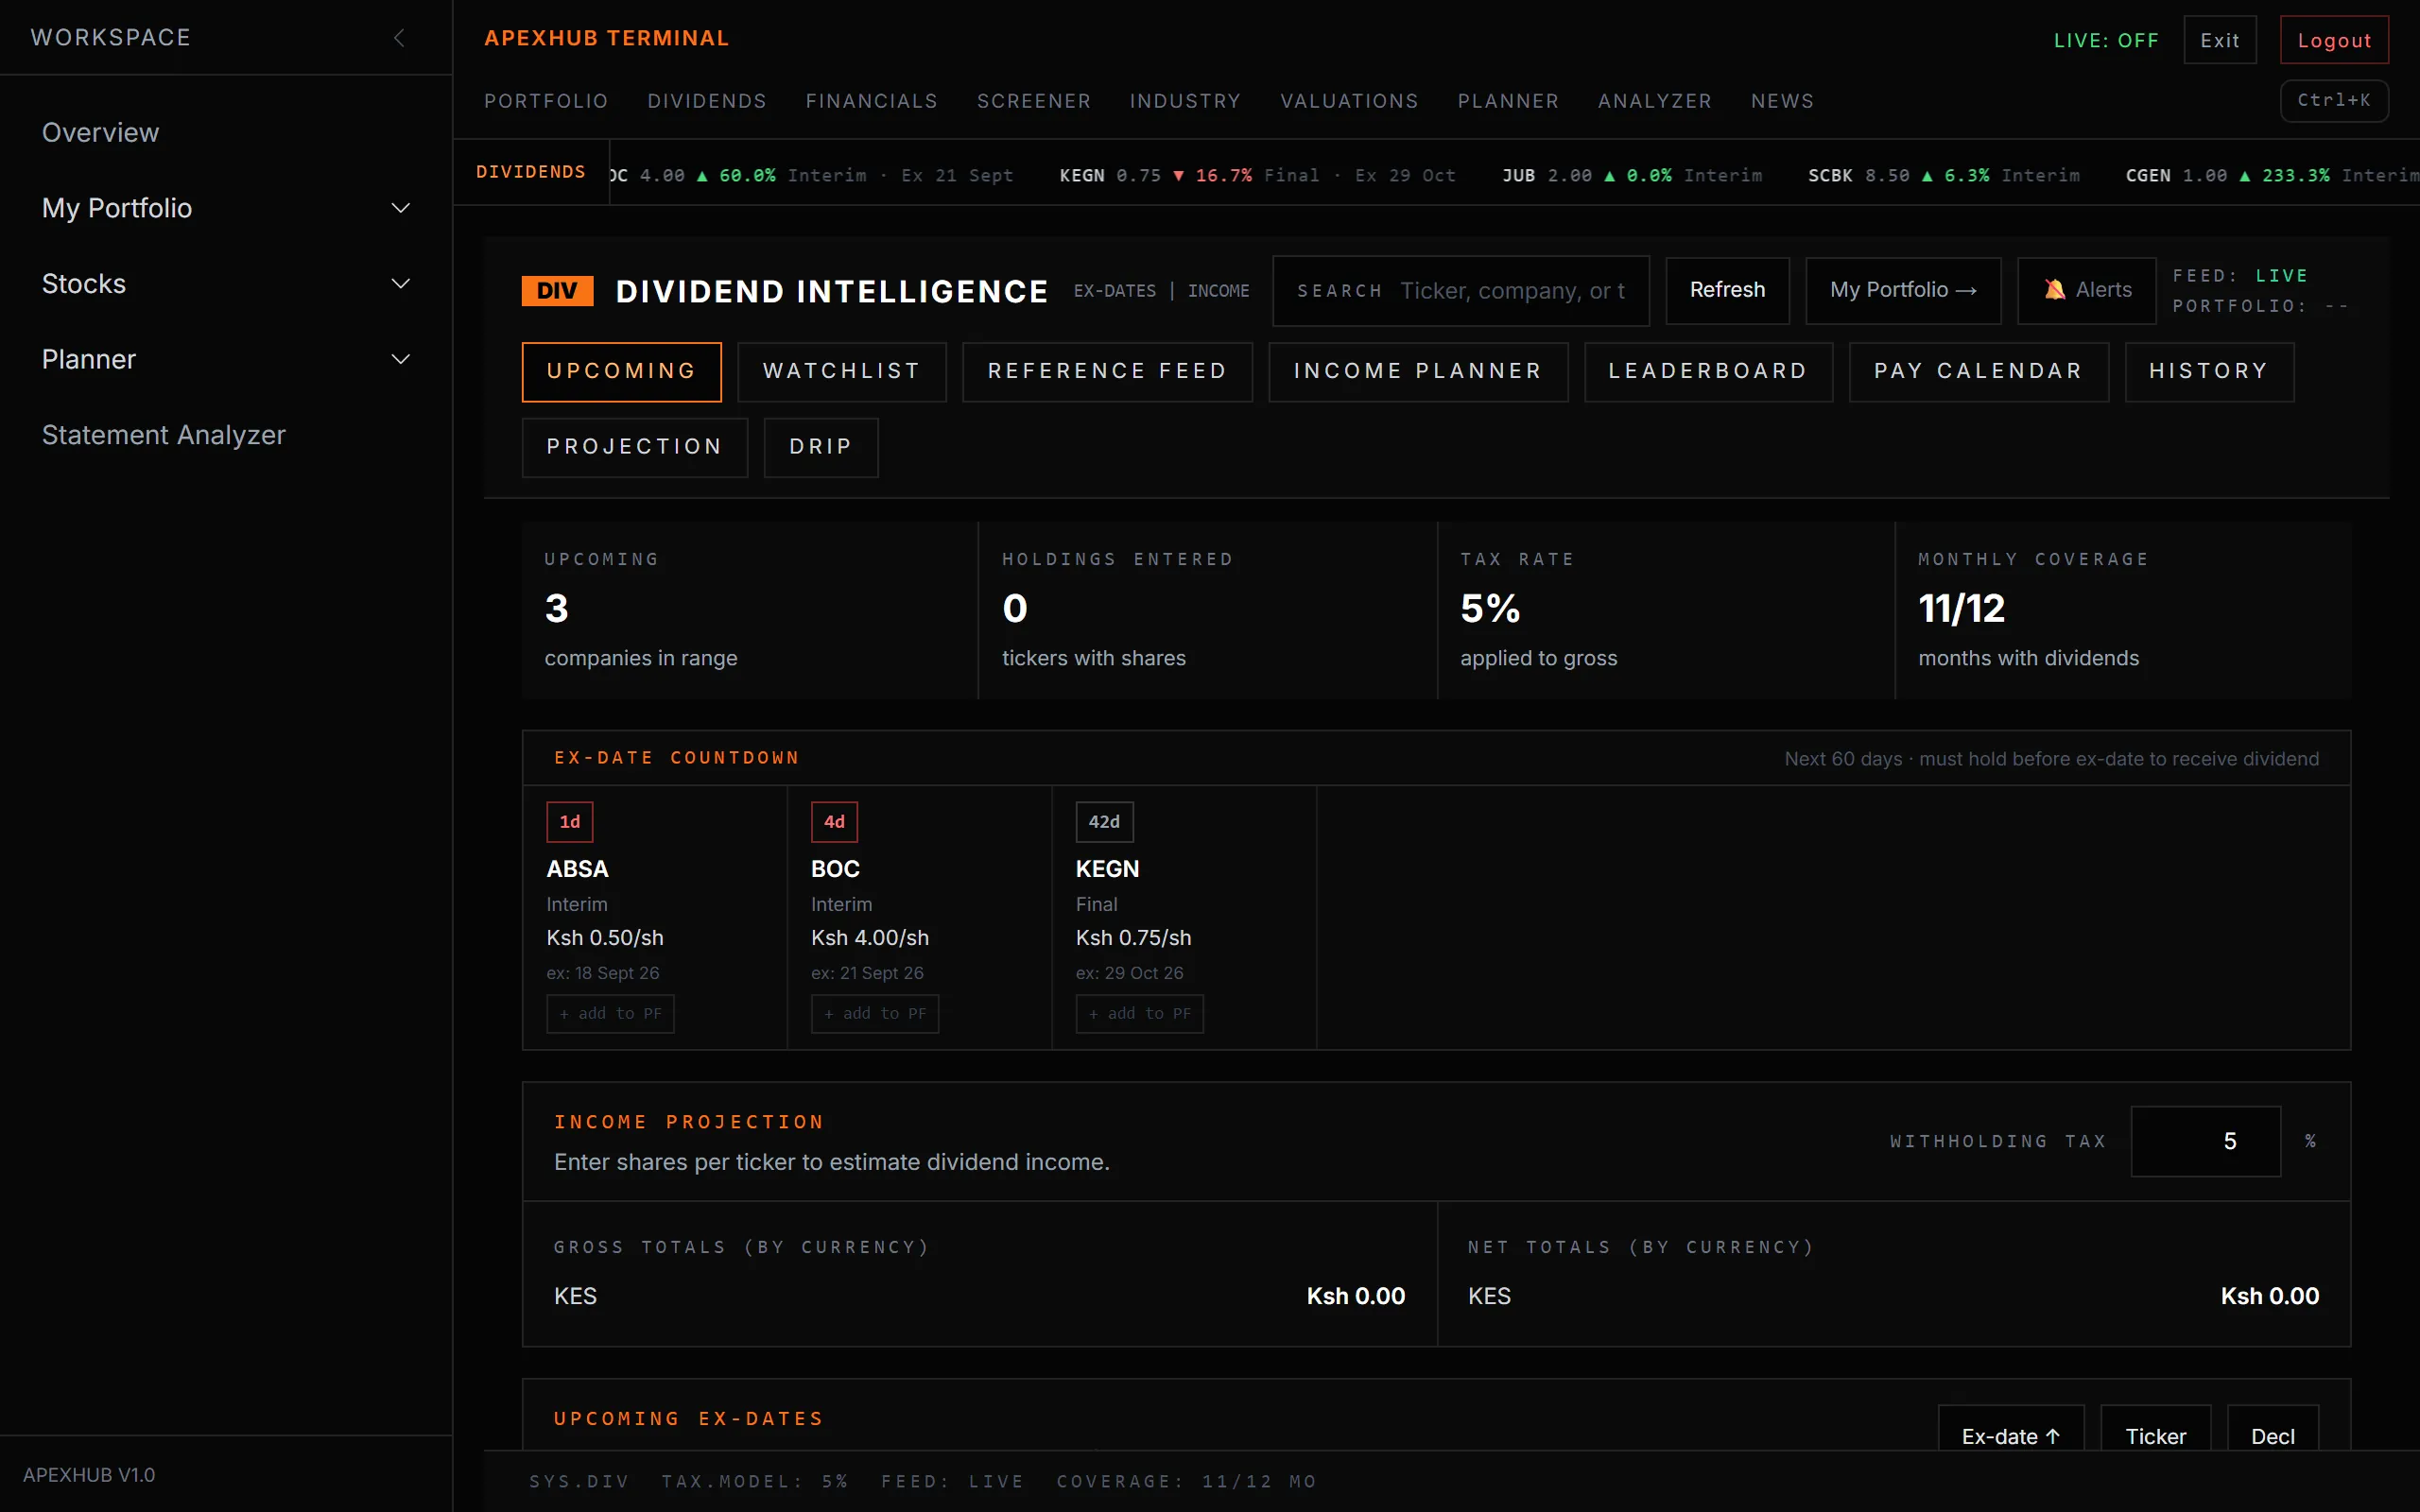Click the Alerts bell icon
Image resolution: width=2420 pixels, height=1512 pixels.
point(2055,290)
